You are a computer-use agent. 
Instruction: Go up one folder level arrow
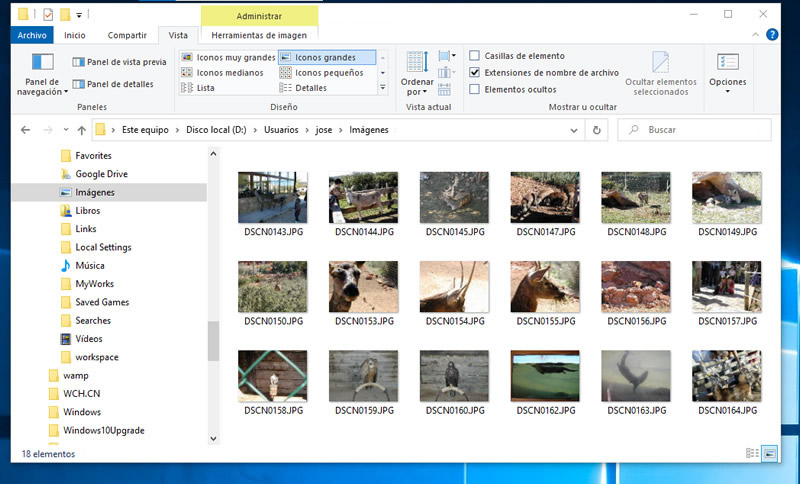coord(81,130)
